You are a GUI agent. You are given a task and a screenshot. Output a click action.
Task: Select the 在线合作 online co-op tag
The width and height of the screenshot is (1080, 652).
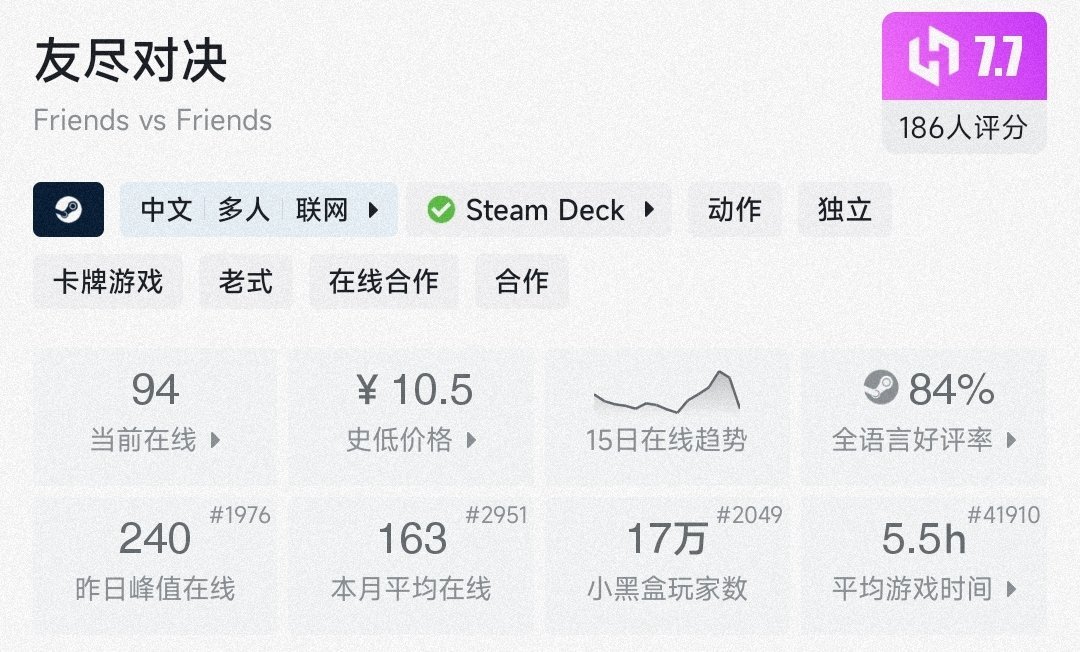[384, 282]
